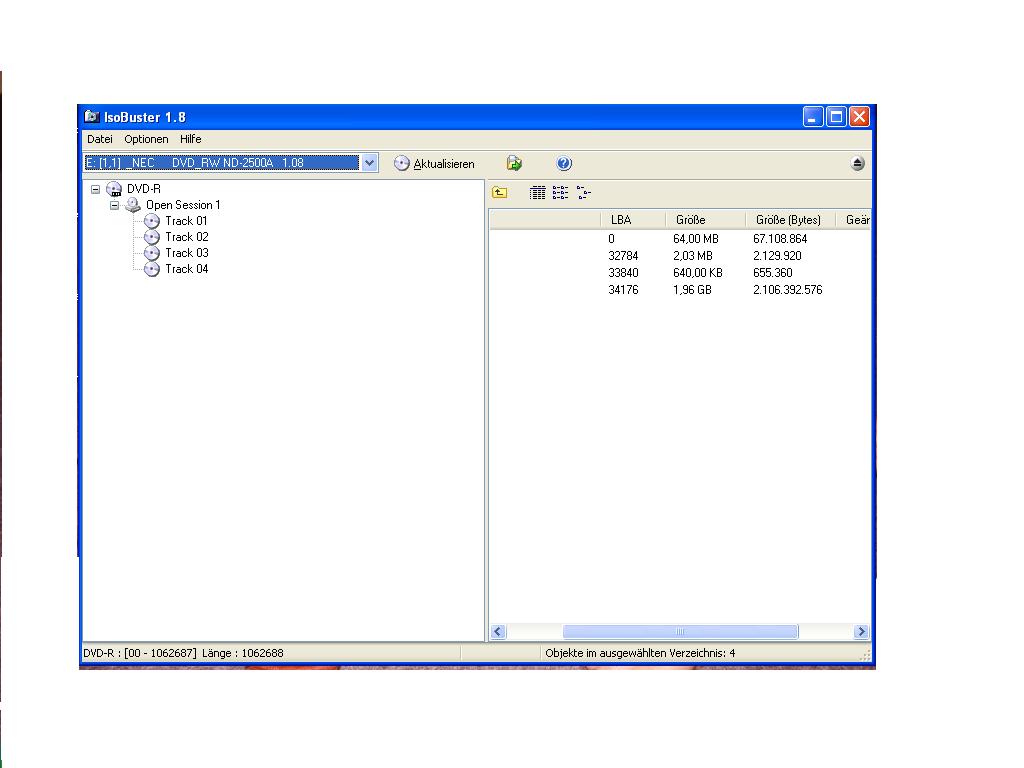Viewport: 1024px width, 768px height.
Task: Click the Track 03 disc icon
Action: (x=152, y=253)
